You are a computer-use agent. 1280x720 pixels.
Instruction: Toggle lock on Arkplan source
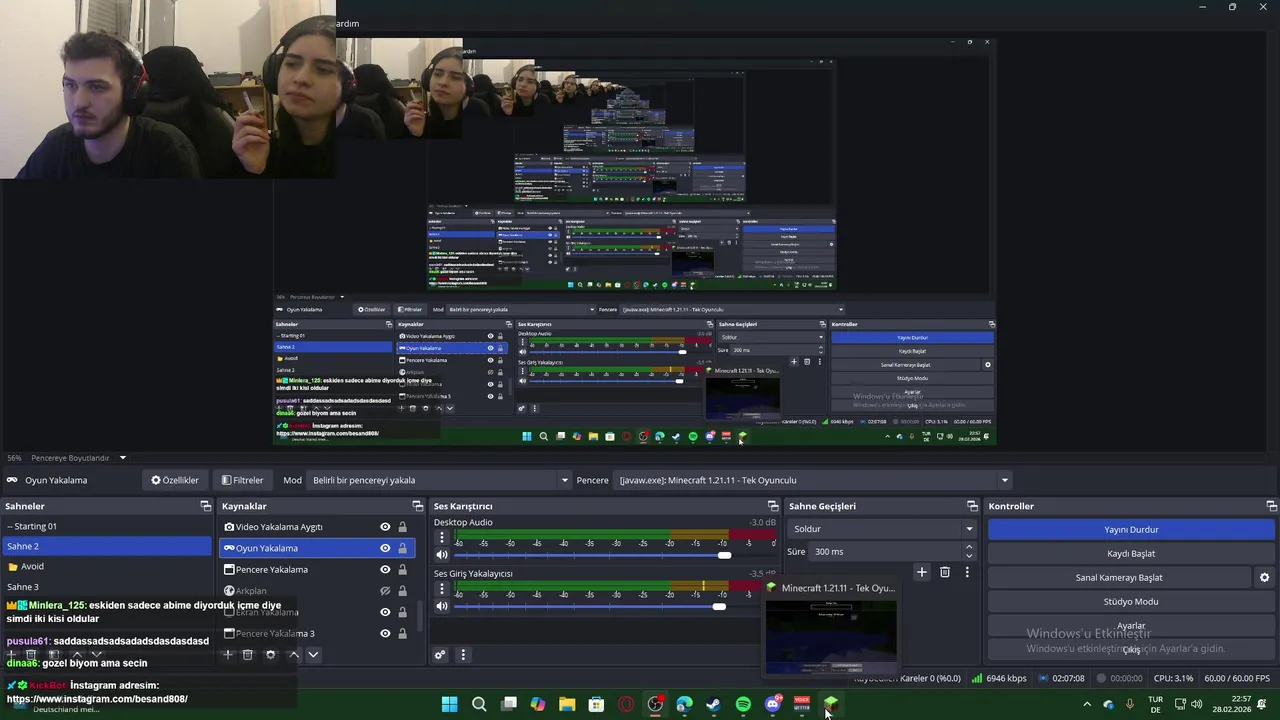(x=402, y=591)
